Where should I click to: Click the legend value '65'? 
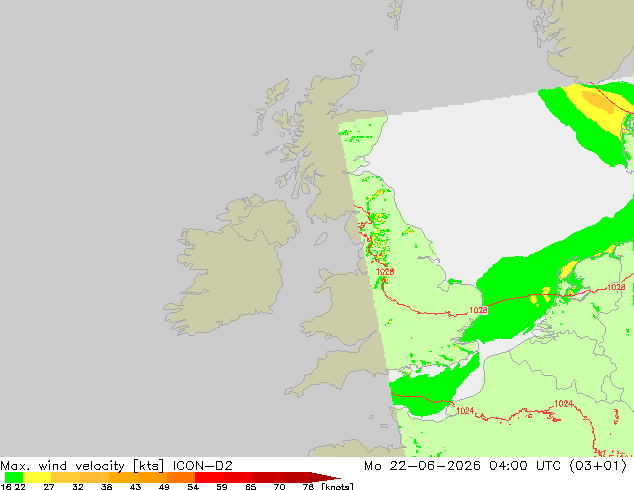pos(251,486)
